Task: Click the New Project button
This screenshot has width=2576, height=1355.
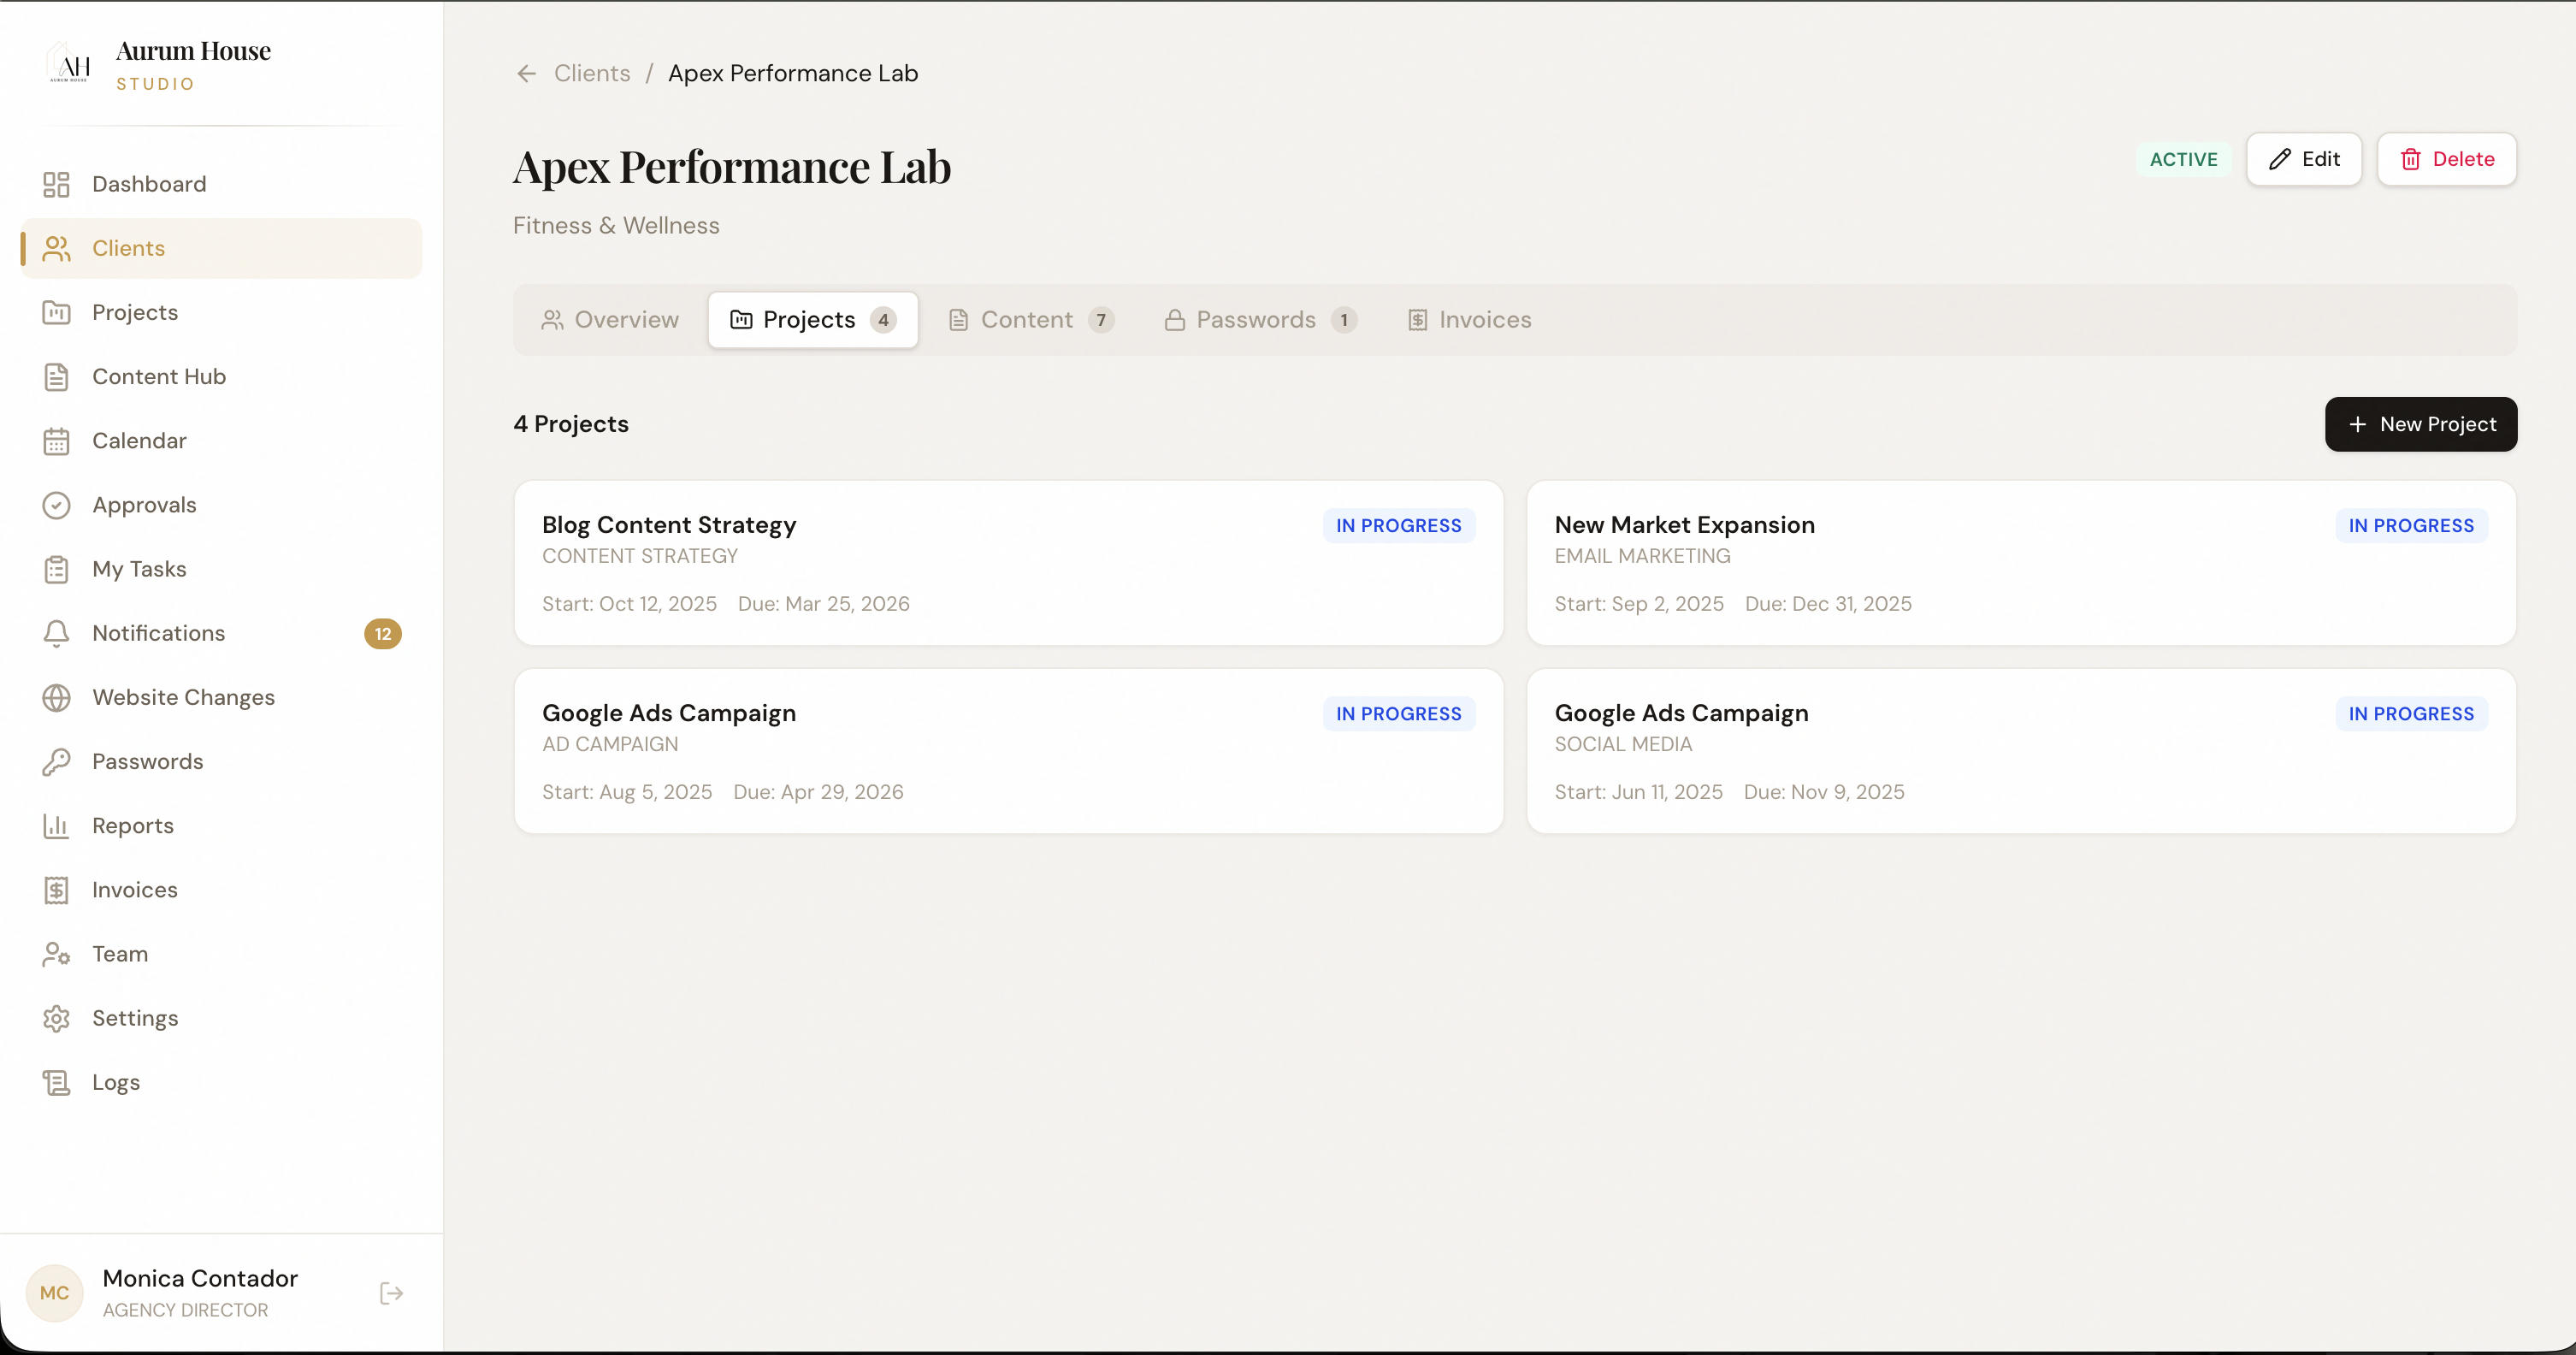Action: [x=2420, y=424]
